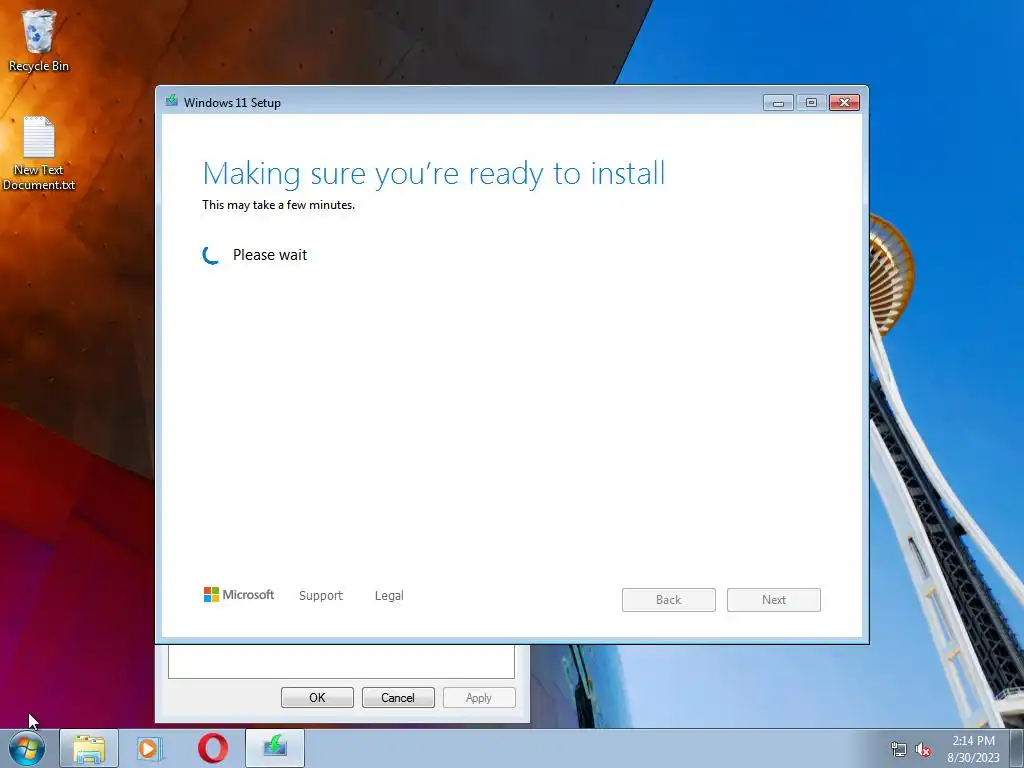Maximize the Windows 11 Setup window
This screenshot has width=1024, height=768.
(811, 103)
